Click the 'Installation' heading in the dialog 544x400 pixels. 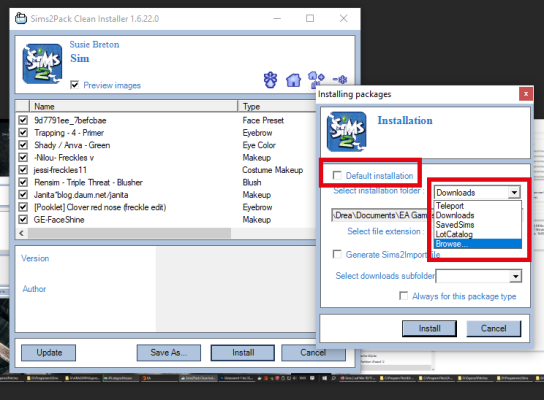tap(405, 120)
